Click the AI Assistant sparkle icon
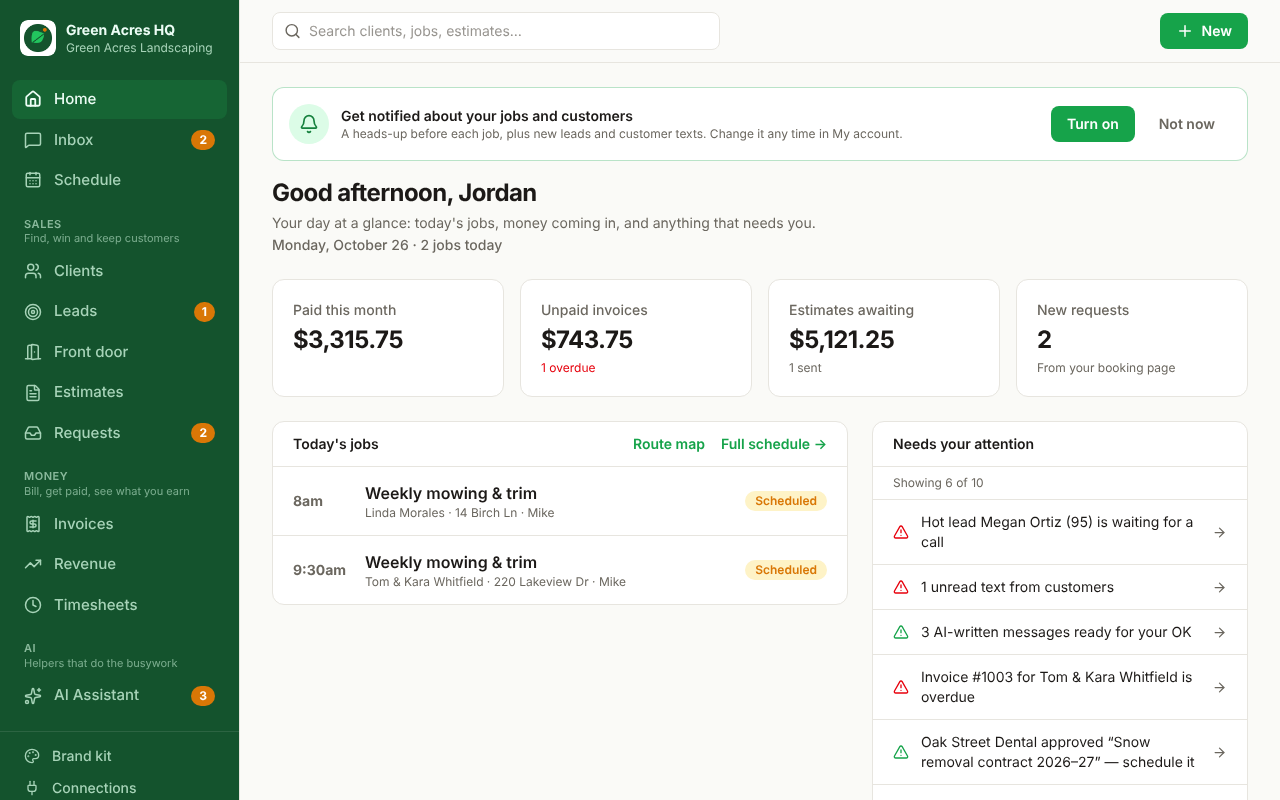This screenshot has height=800, width=1280. click(33, 695)
